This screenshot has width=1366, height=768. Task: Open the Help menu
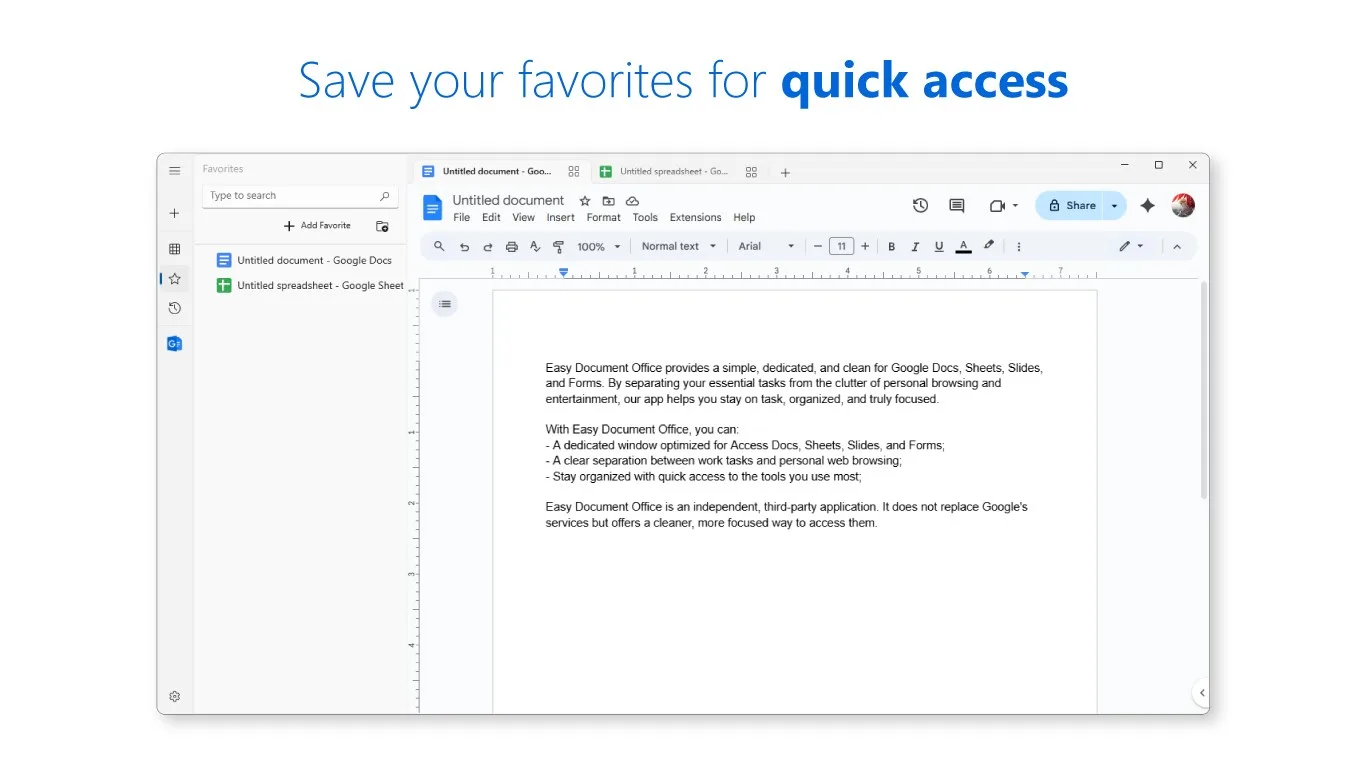coord(744,217)
